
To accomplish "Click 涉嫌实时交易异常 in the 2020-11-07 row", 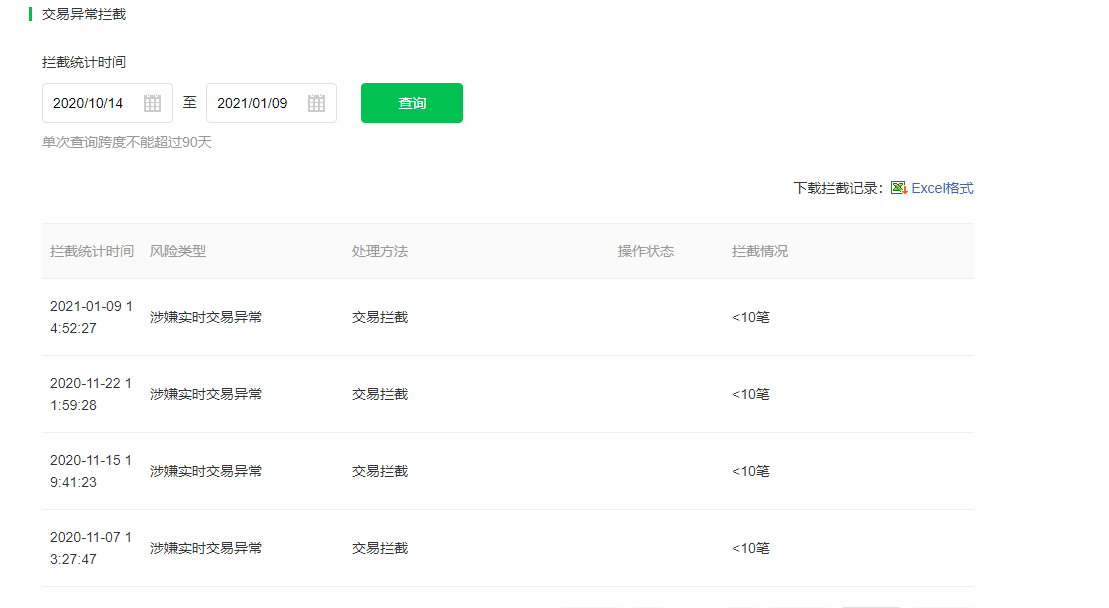I will tap(206, 549).
